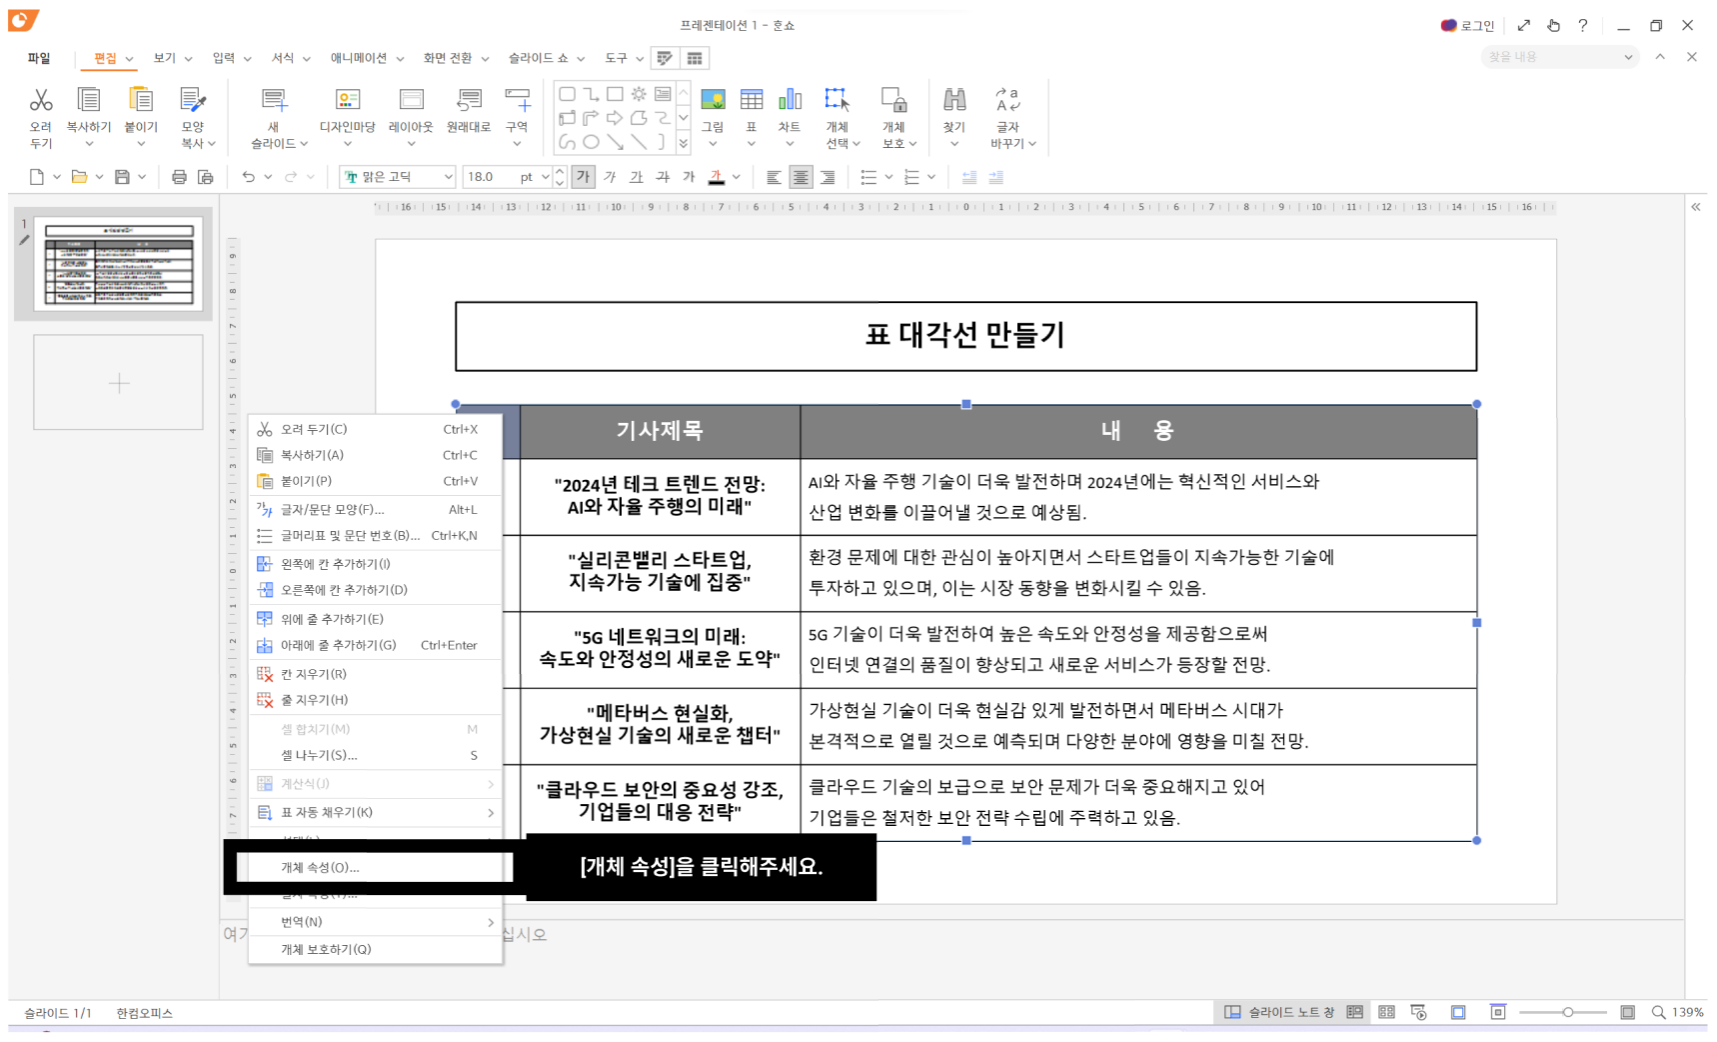Toggle Bold (가) formatting button

coord(583,177)
